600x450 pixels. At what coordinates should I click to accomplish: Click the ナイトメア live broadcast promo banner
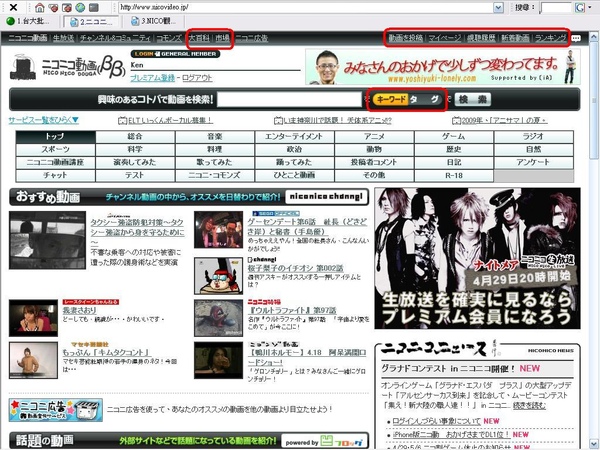[477, 258]
